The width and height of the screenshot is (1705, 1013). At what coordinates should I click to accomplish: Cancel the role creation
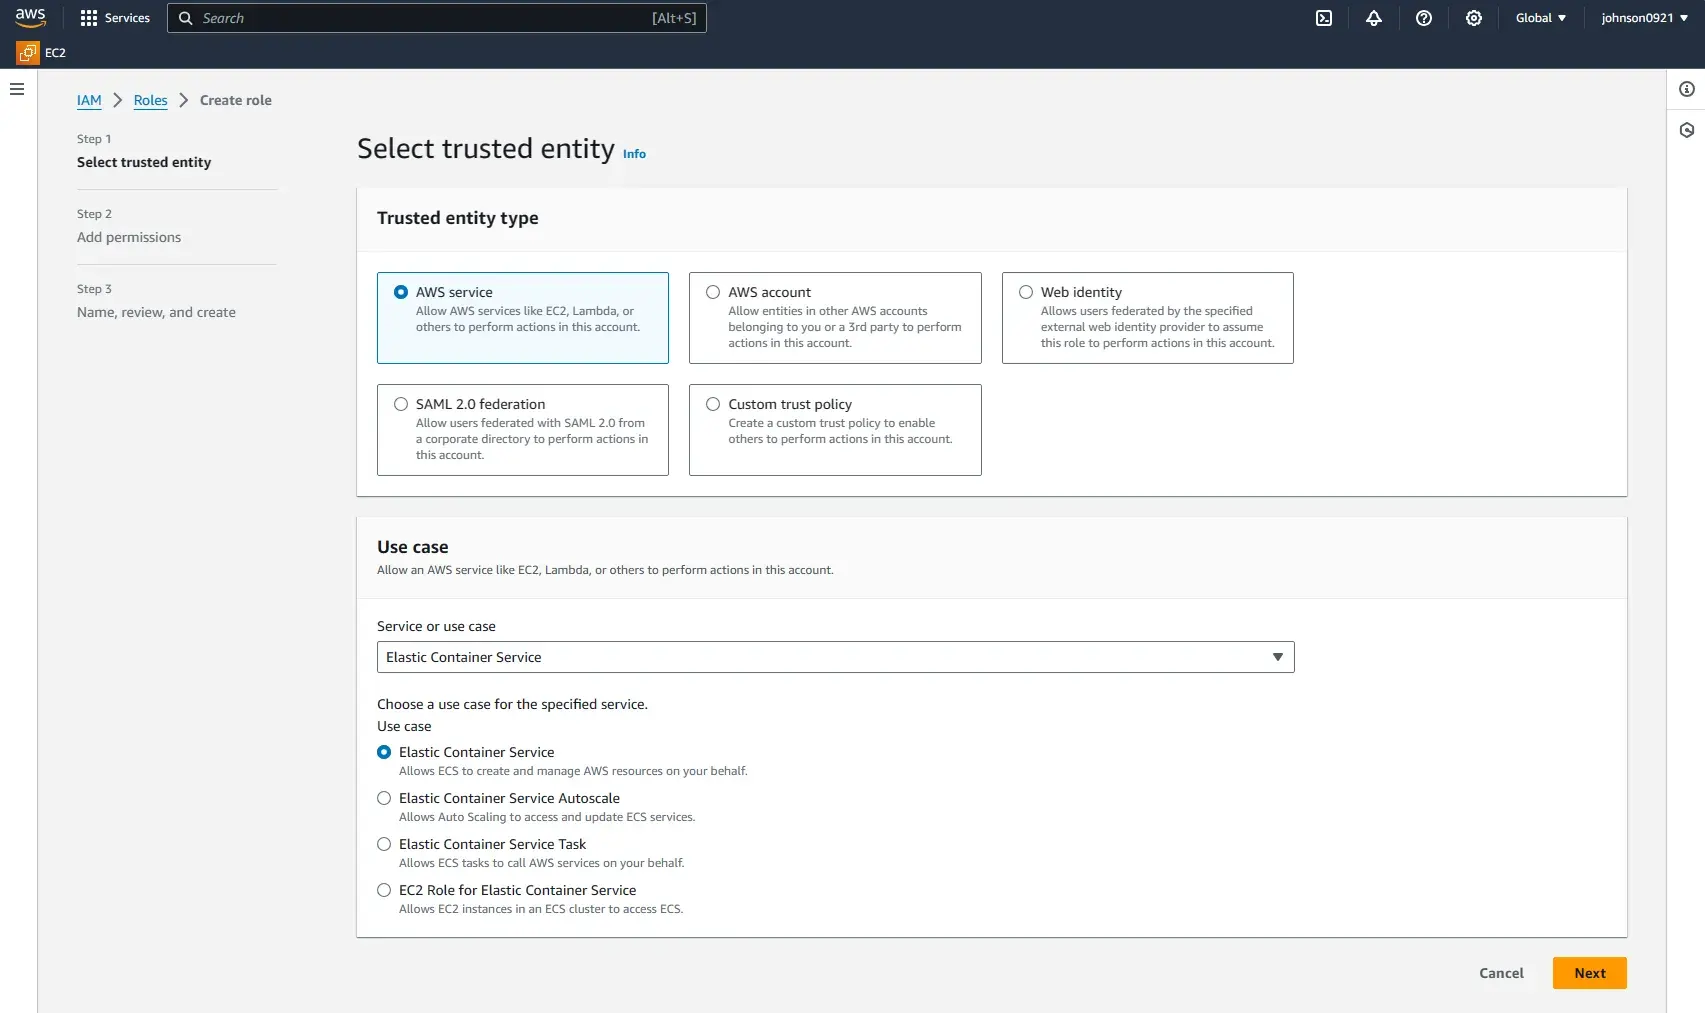(1500, 972)
